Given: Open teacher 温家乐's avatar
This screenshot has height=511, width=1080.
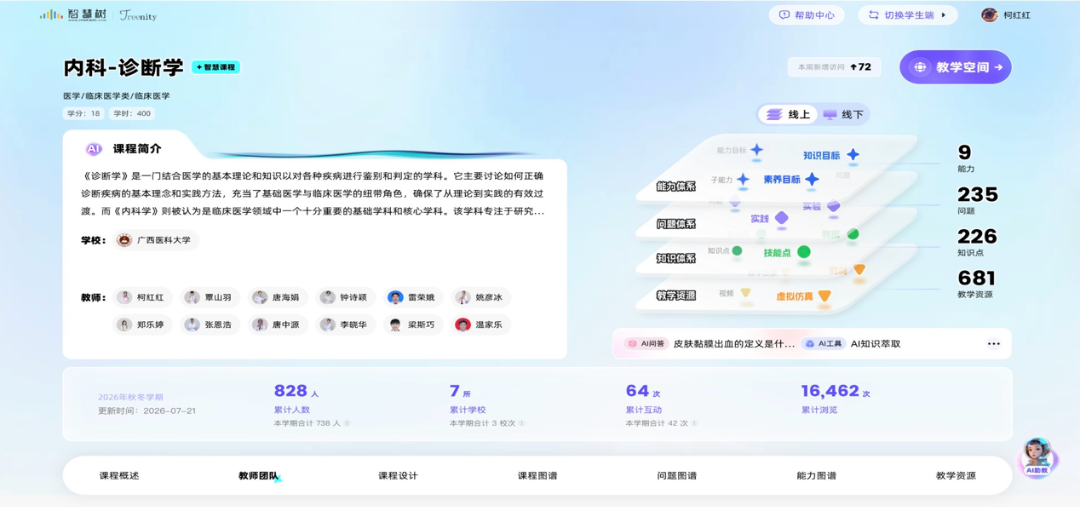Looking at the screenshot, I should point(462,325).
